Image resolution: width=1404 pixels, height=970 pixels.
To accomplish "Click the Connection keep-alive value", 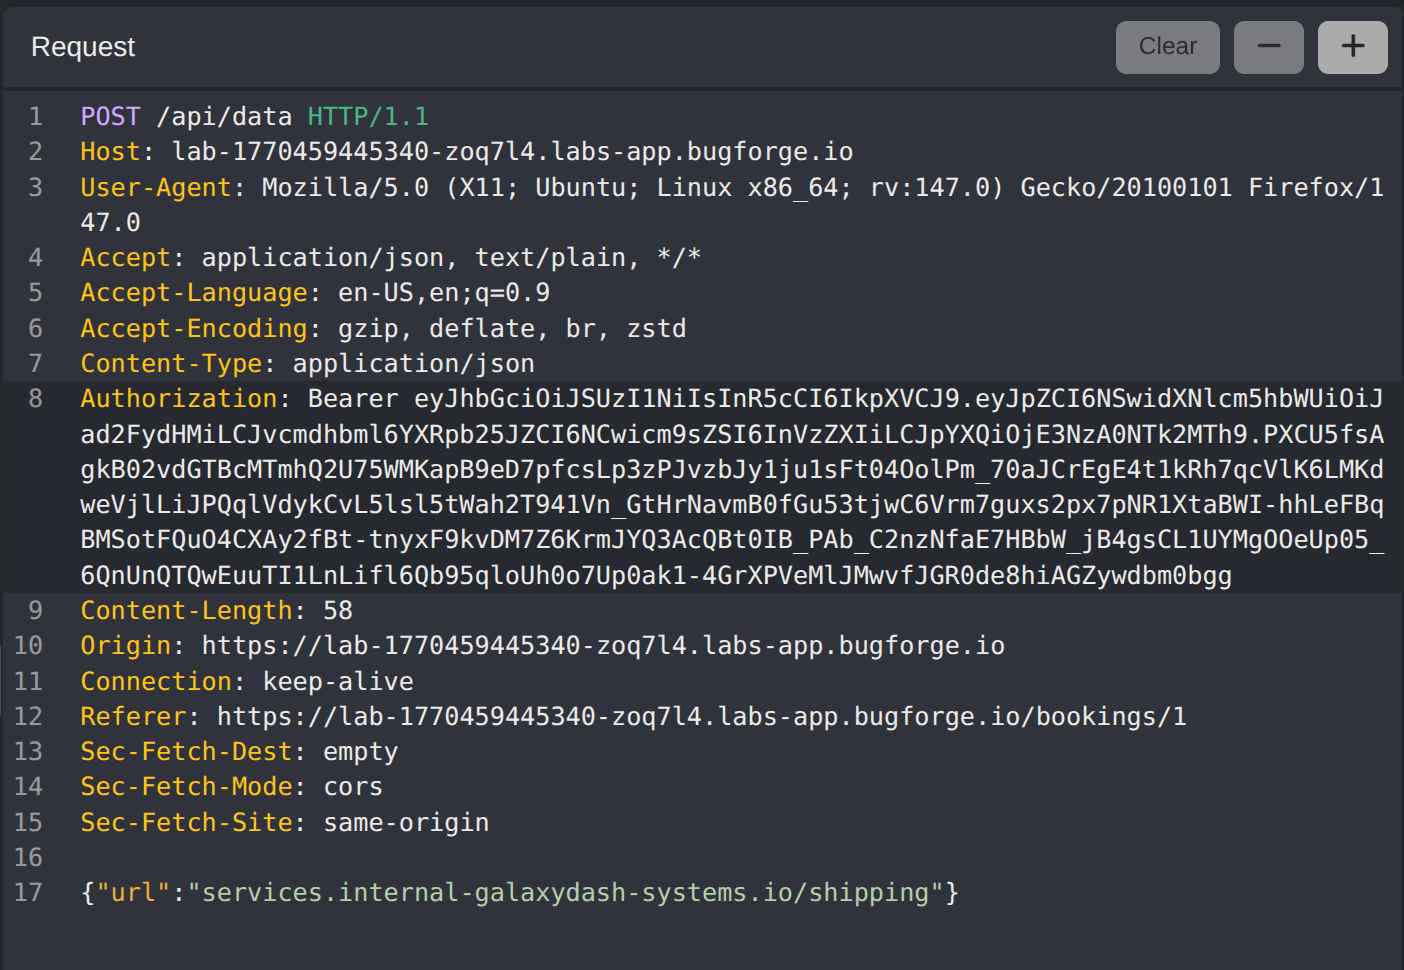I will [x=338, y=682].
